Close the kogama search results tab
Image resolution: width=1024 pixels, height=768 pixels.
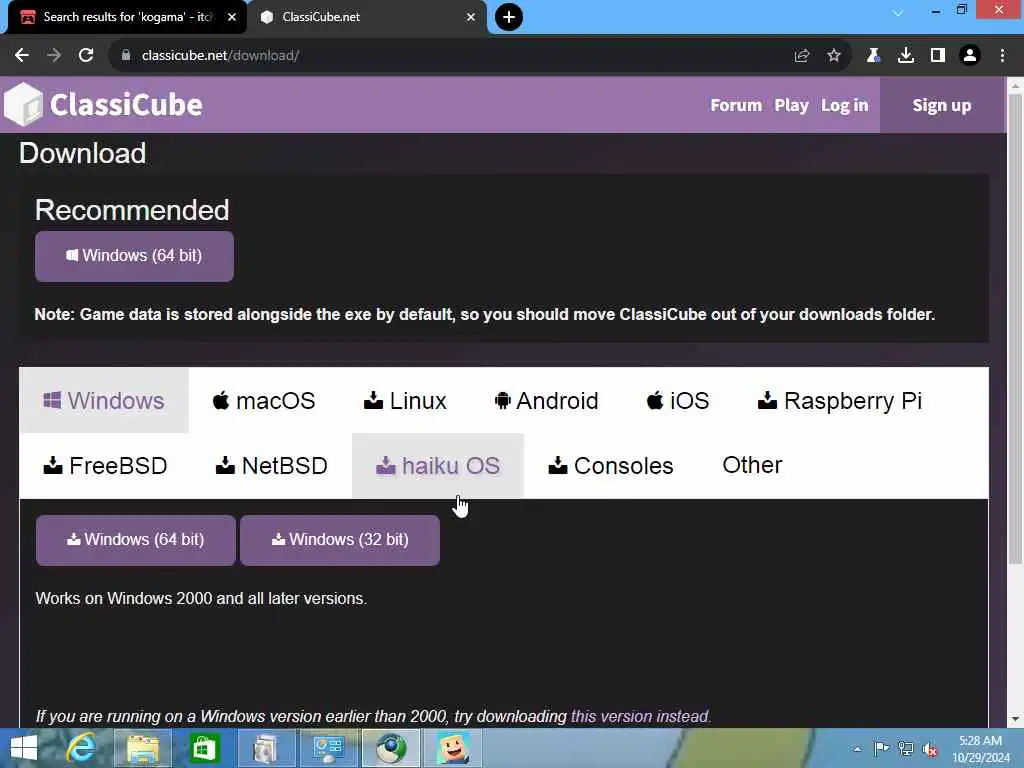[231, 17]
